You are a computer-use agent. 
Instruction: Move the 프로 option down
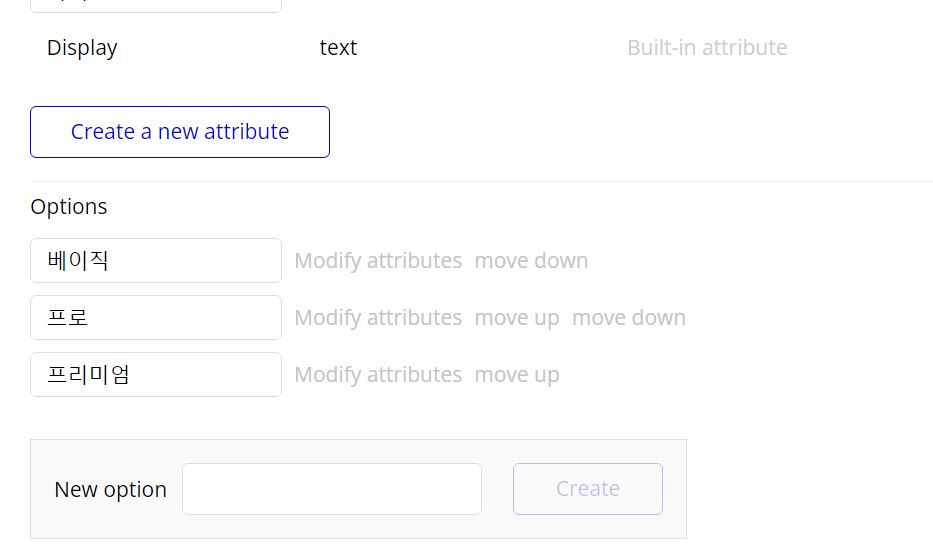coord(629,318)
